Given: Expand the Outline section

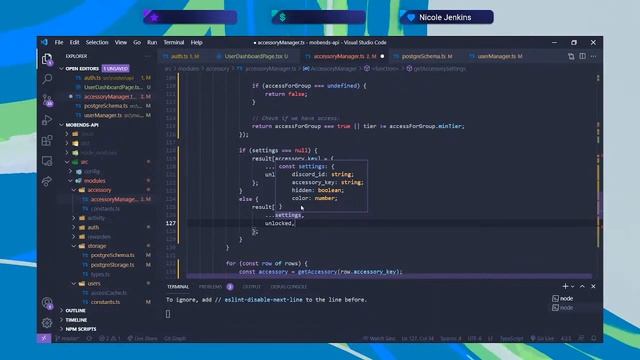Looking at the screenshot, I should tap(76, 311).
